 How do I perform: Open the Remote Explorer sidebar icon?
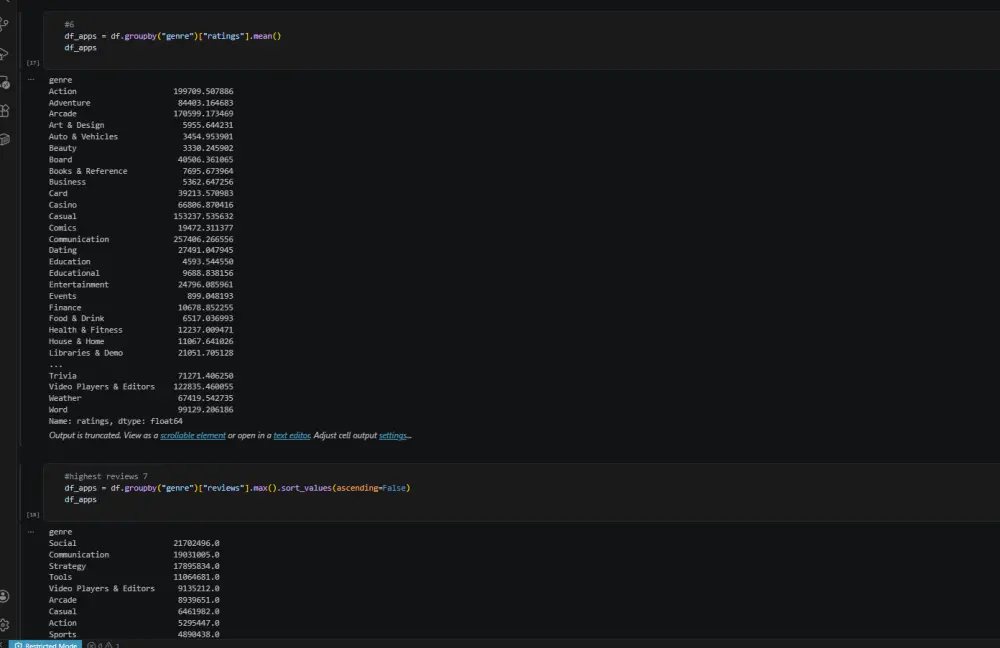pos(4,82)
